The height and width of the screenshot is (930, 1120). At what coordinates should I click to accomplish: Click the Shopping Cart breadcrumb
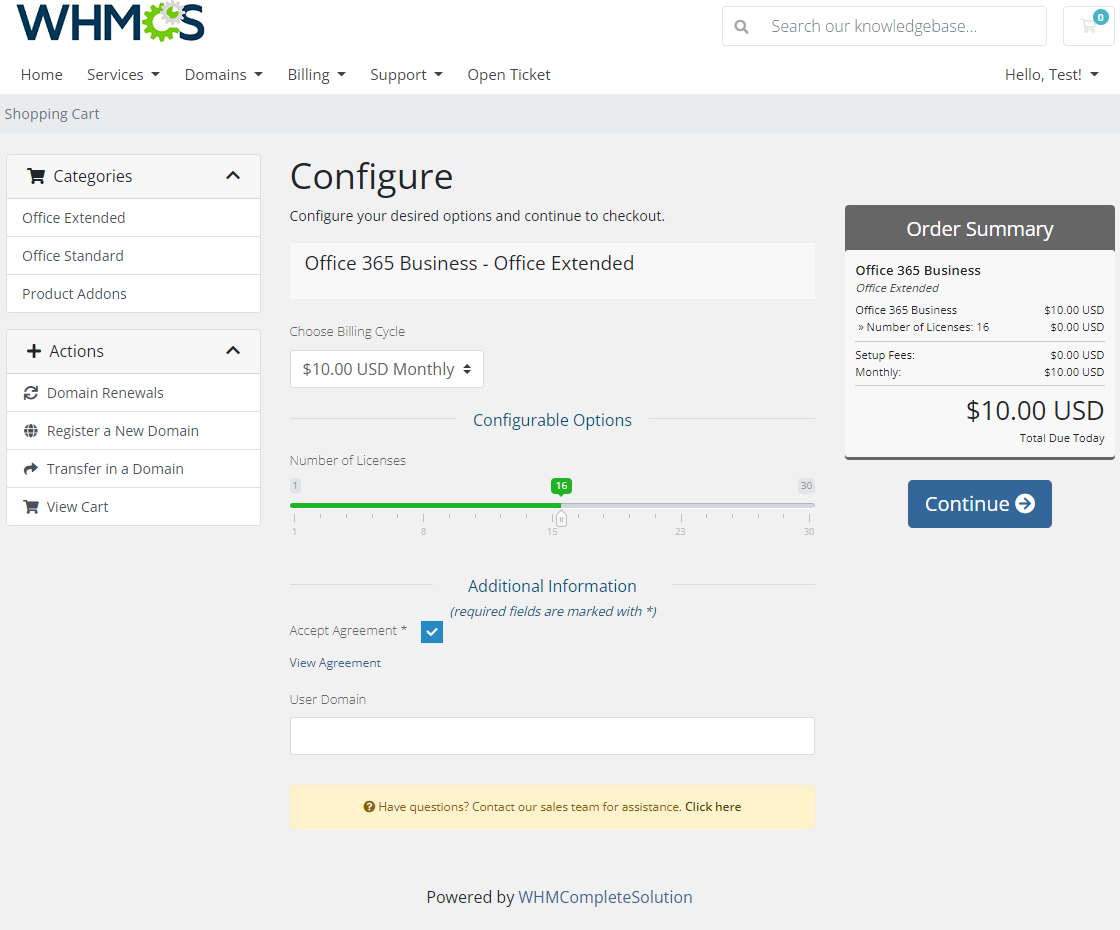point(51,114)
